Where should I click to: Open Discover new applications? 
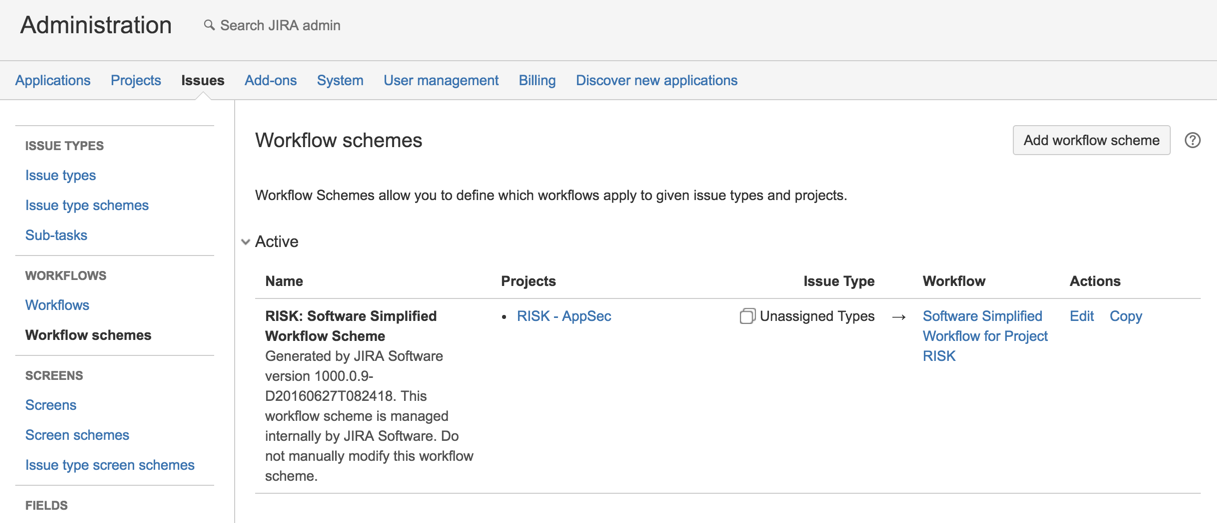point(656,80)
